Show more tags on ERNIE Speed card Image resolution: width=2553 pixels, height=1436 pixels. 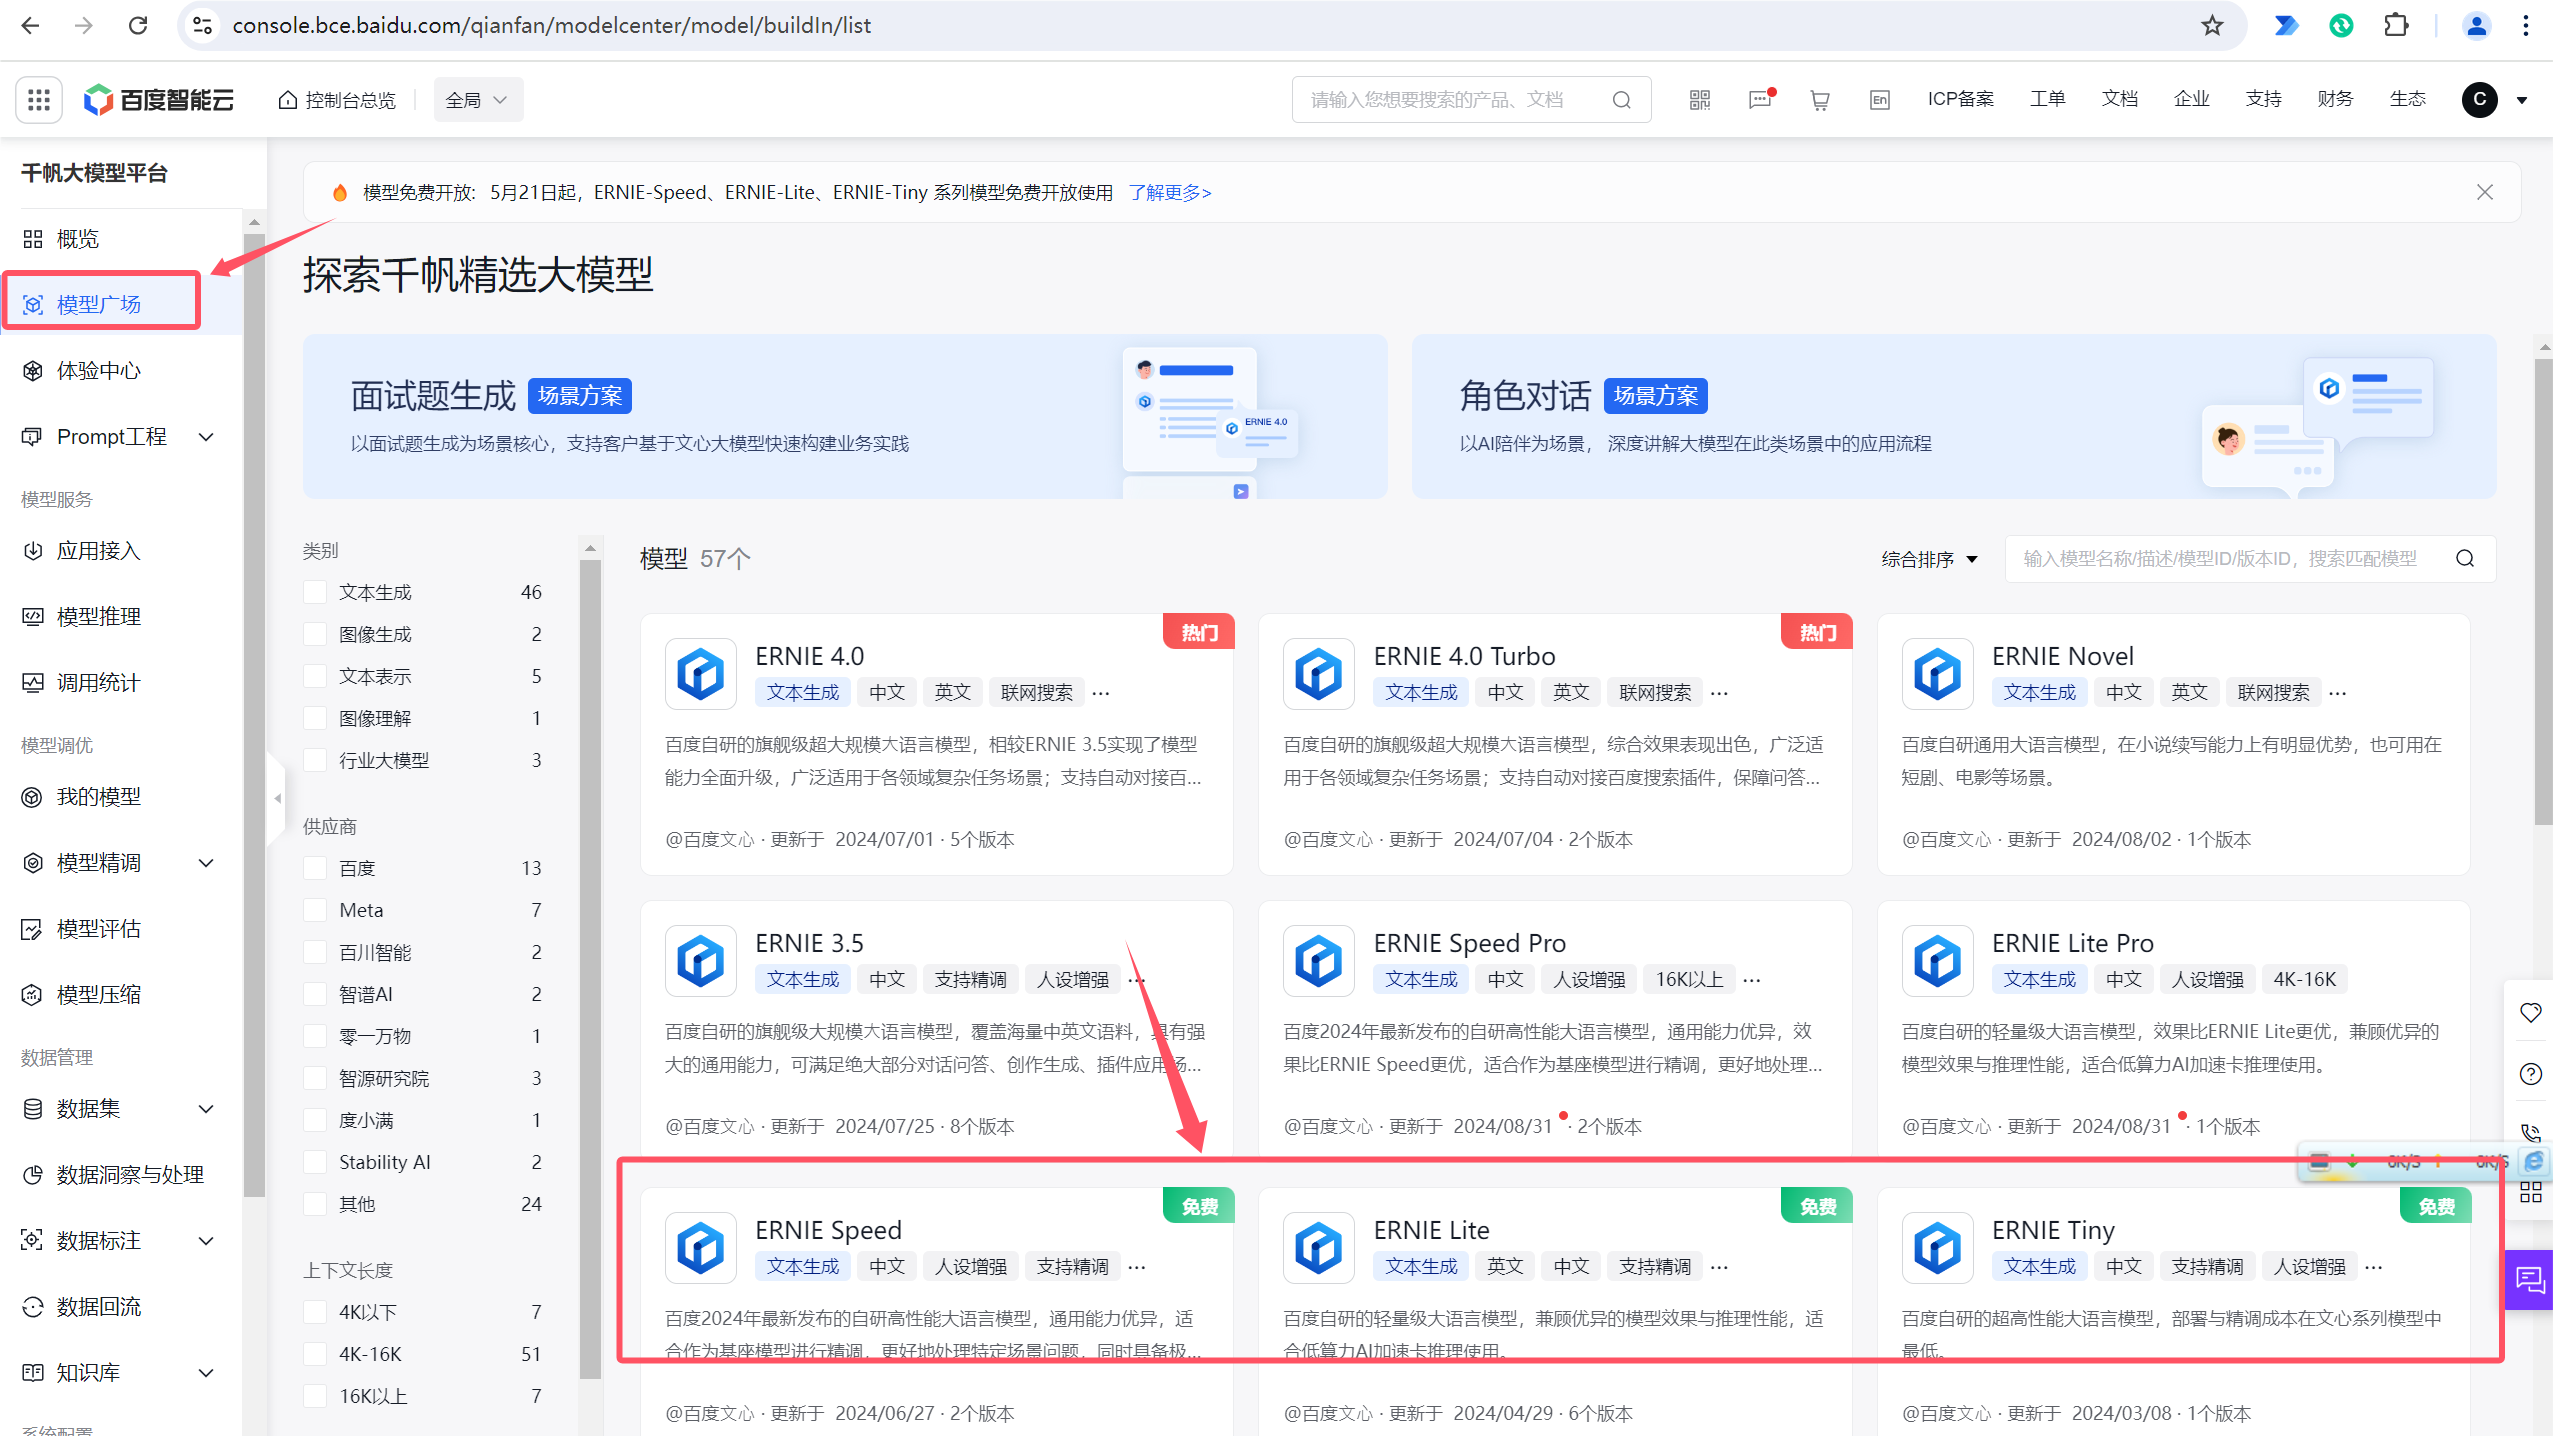click(1137, 1266)
